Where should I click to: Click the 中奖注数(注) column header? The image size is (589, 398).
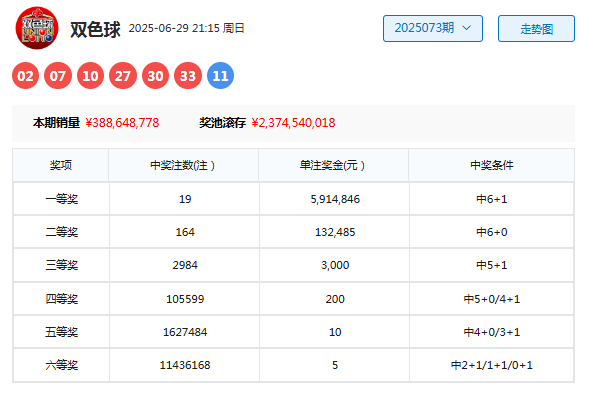pos(183,165)
